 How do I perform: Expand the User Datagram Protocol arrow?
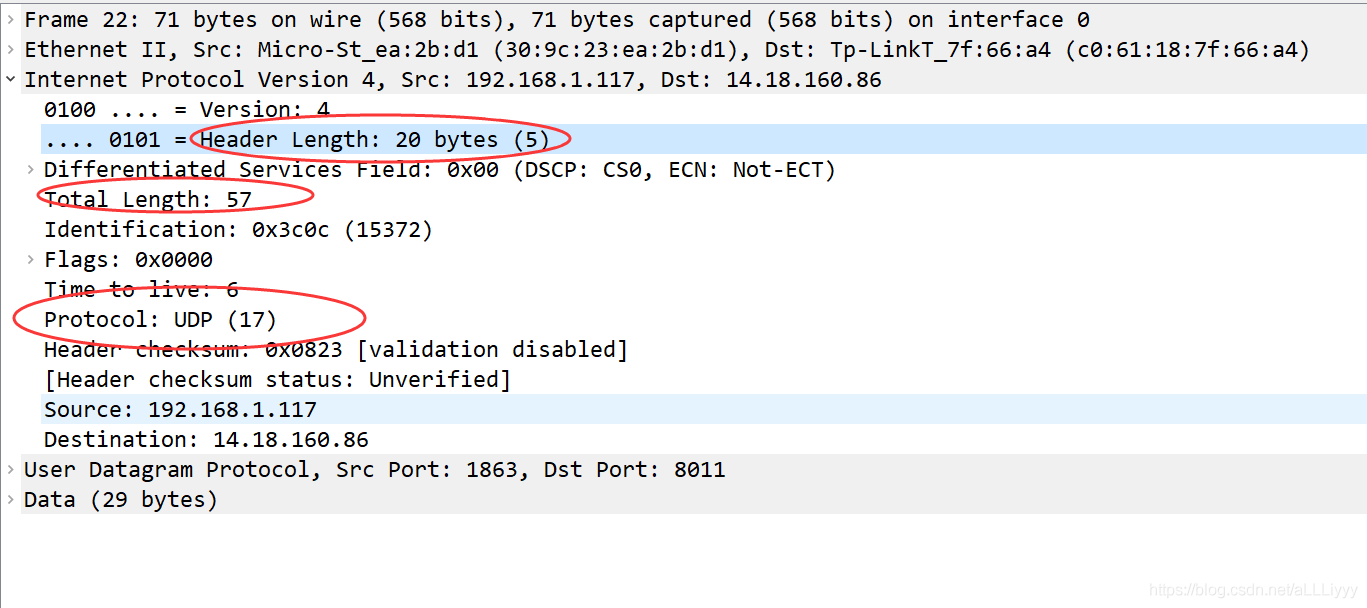[x=10, y=470]
